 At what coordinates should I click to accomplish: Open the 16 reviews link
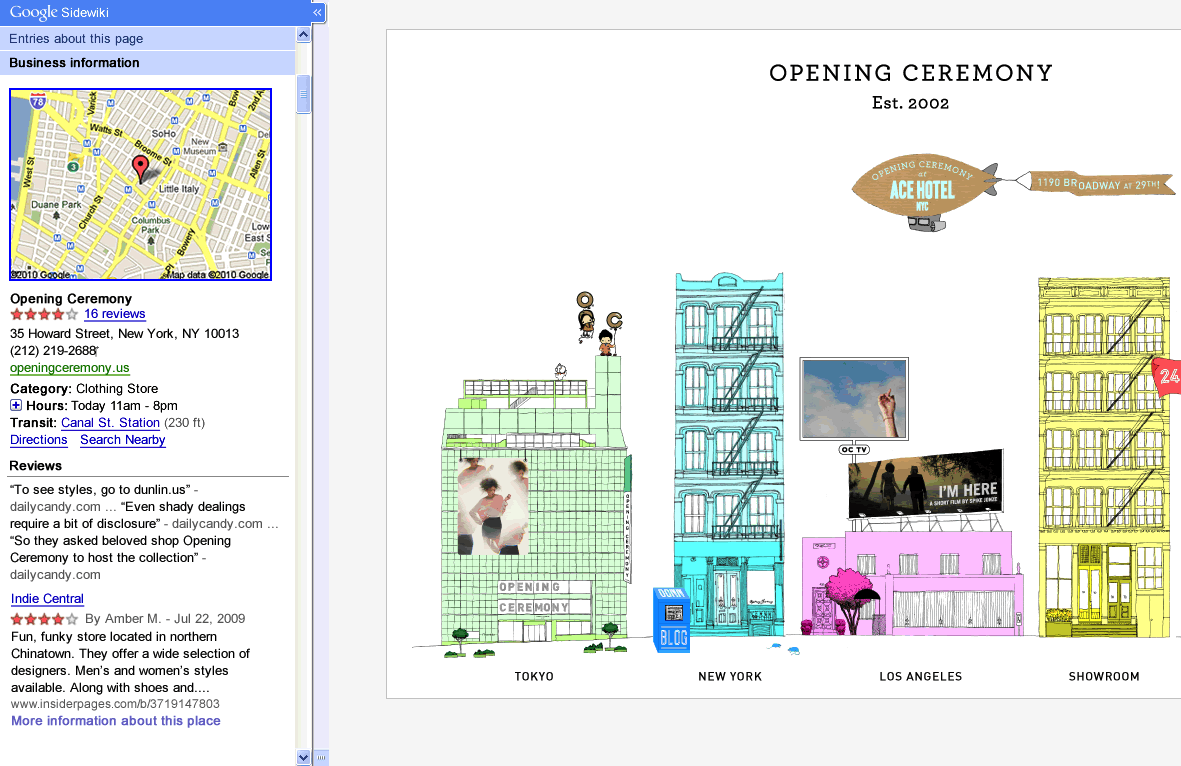point(114,314)
